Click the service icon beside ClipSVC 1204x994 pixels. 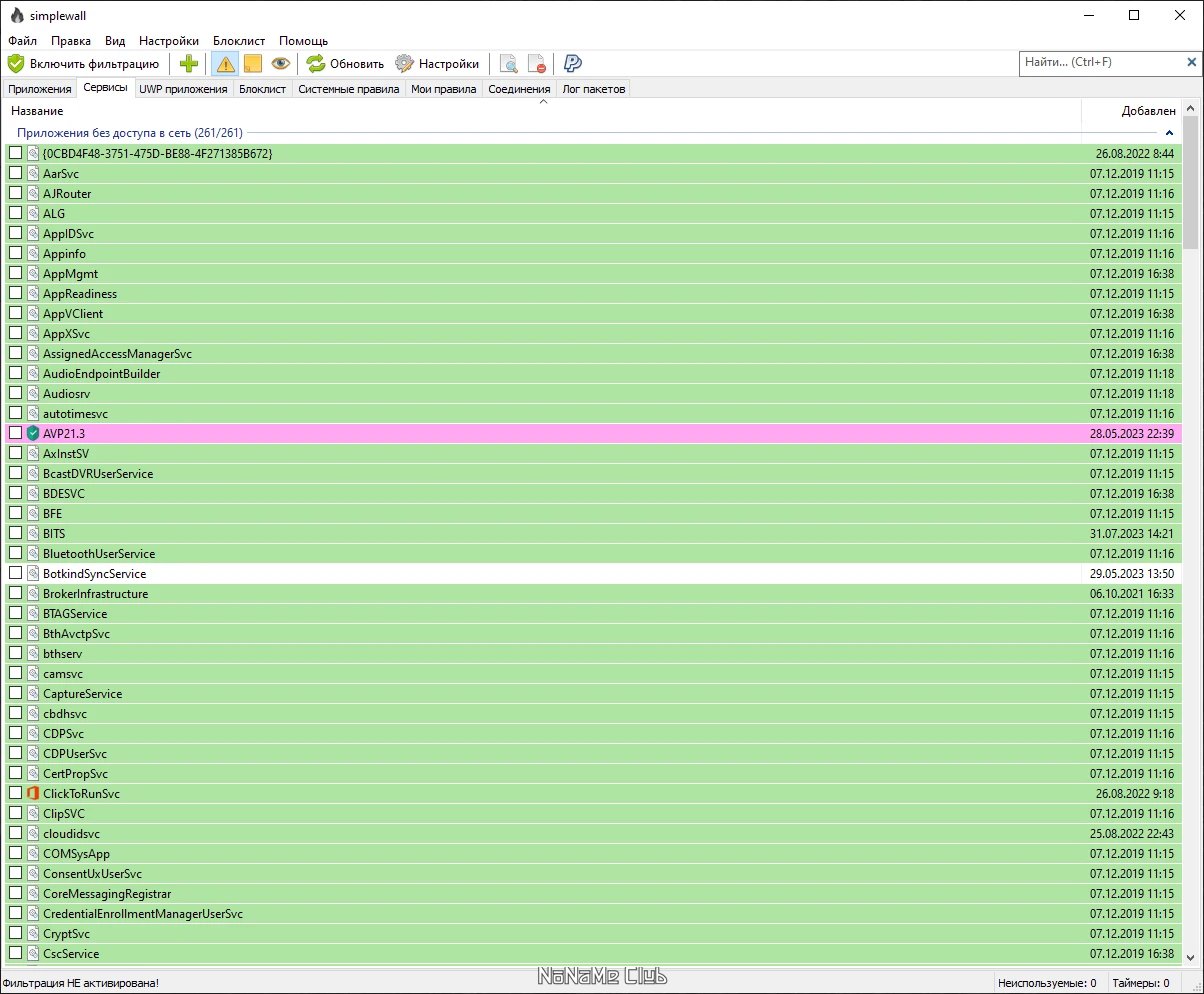pos(34,813)
